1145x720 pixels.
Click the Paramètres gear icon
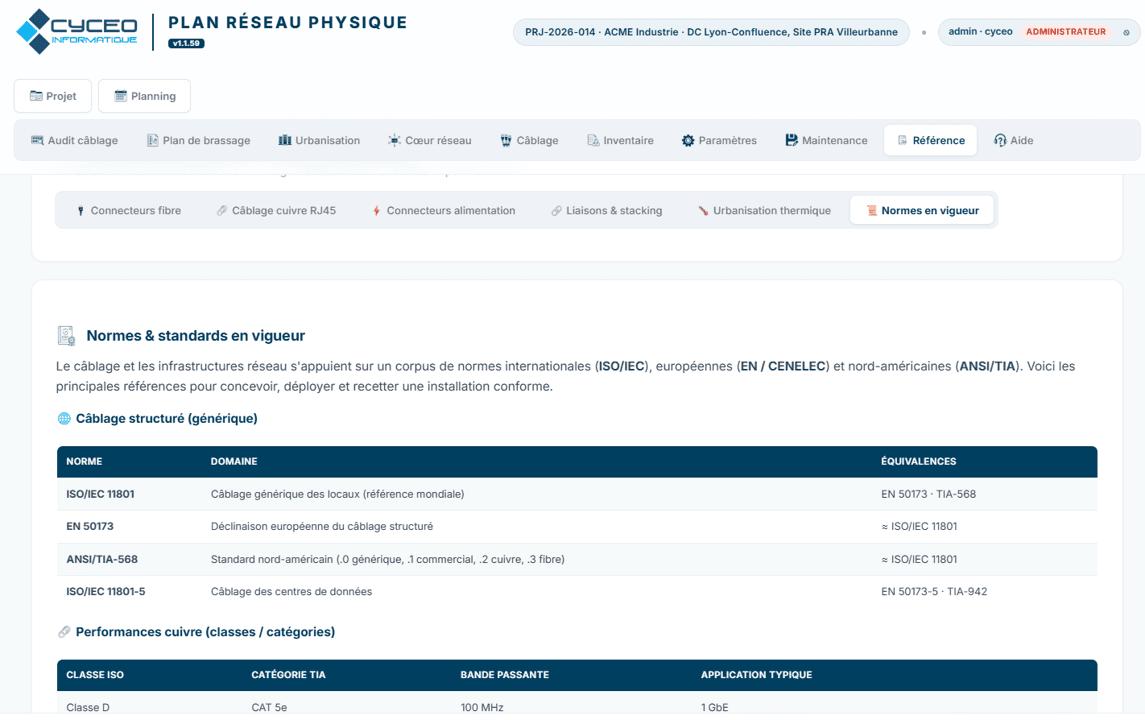click(x=688, y=140)
